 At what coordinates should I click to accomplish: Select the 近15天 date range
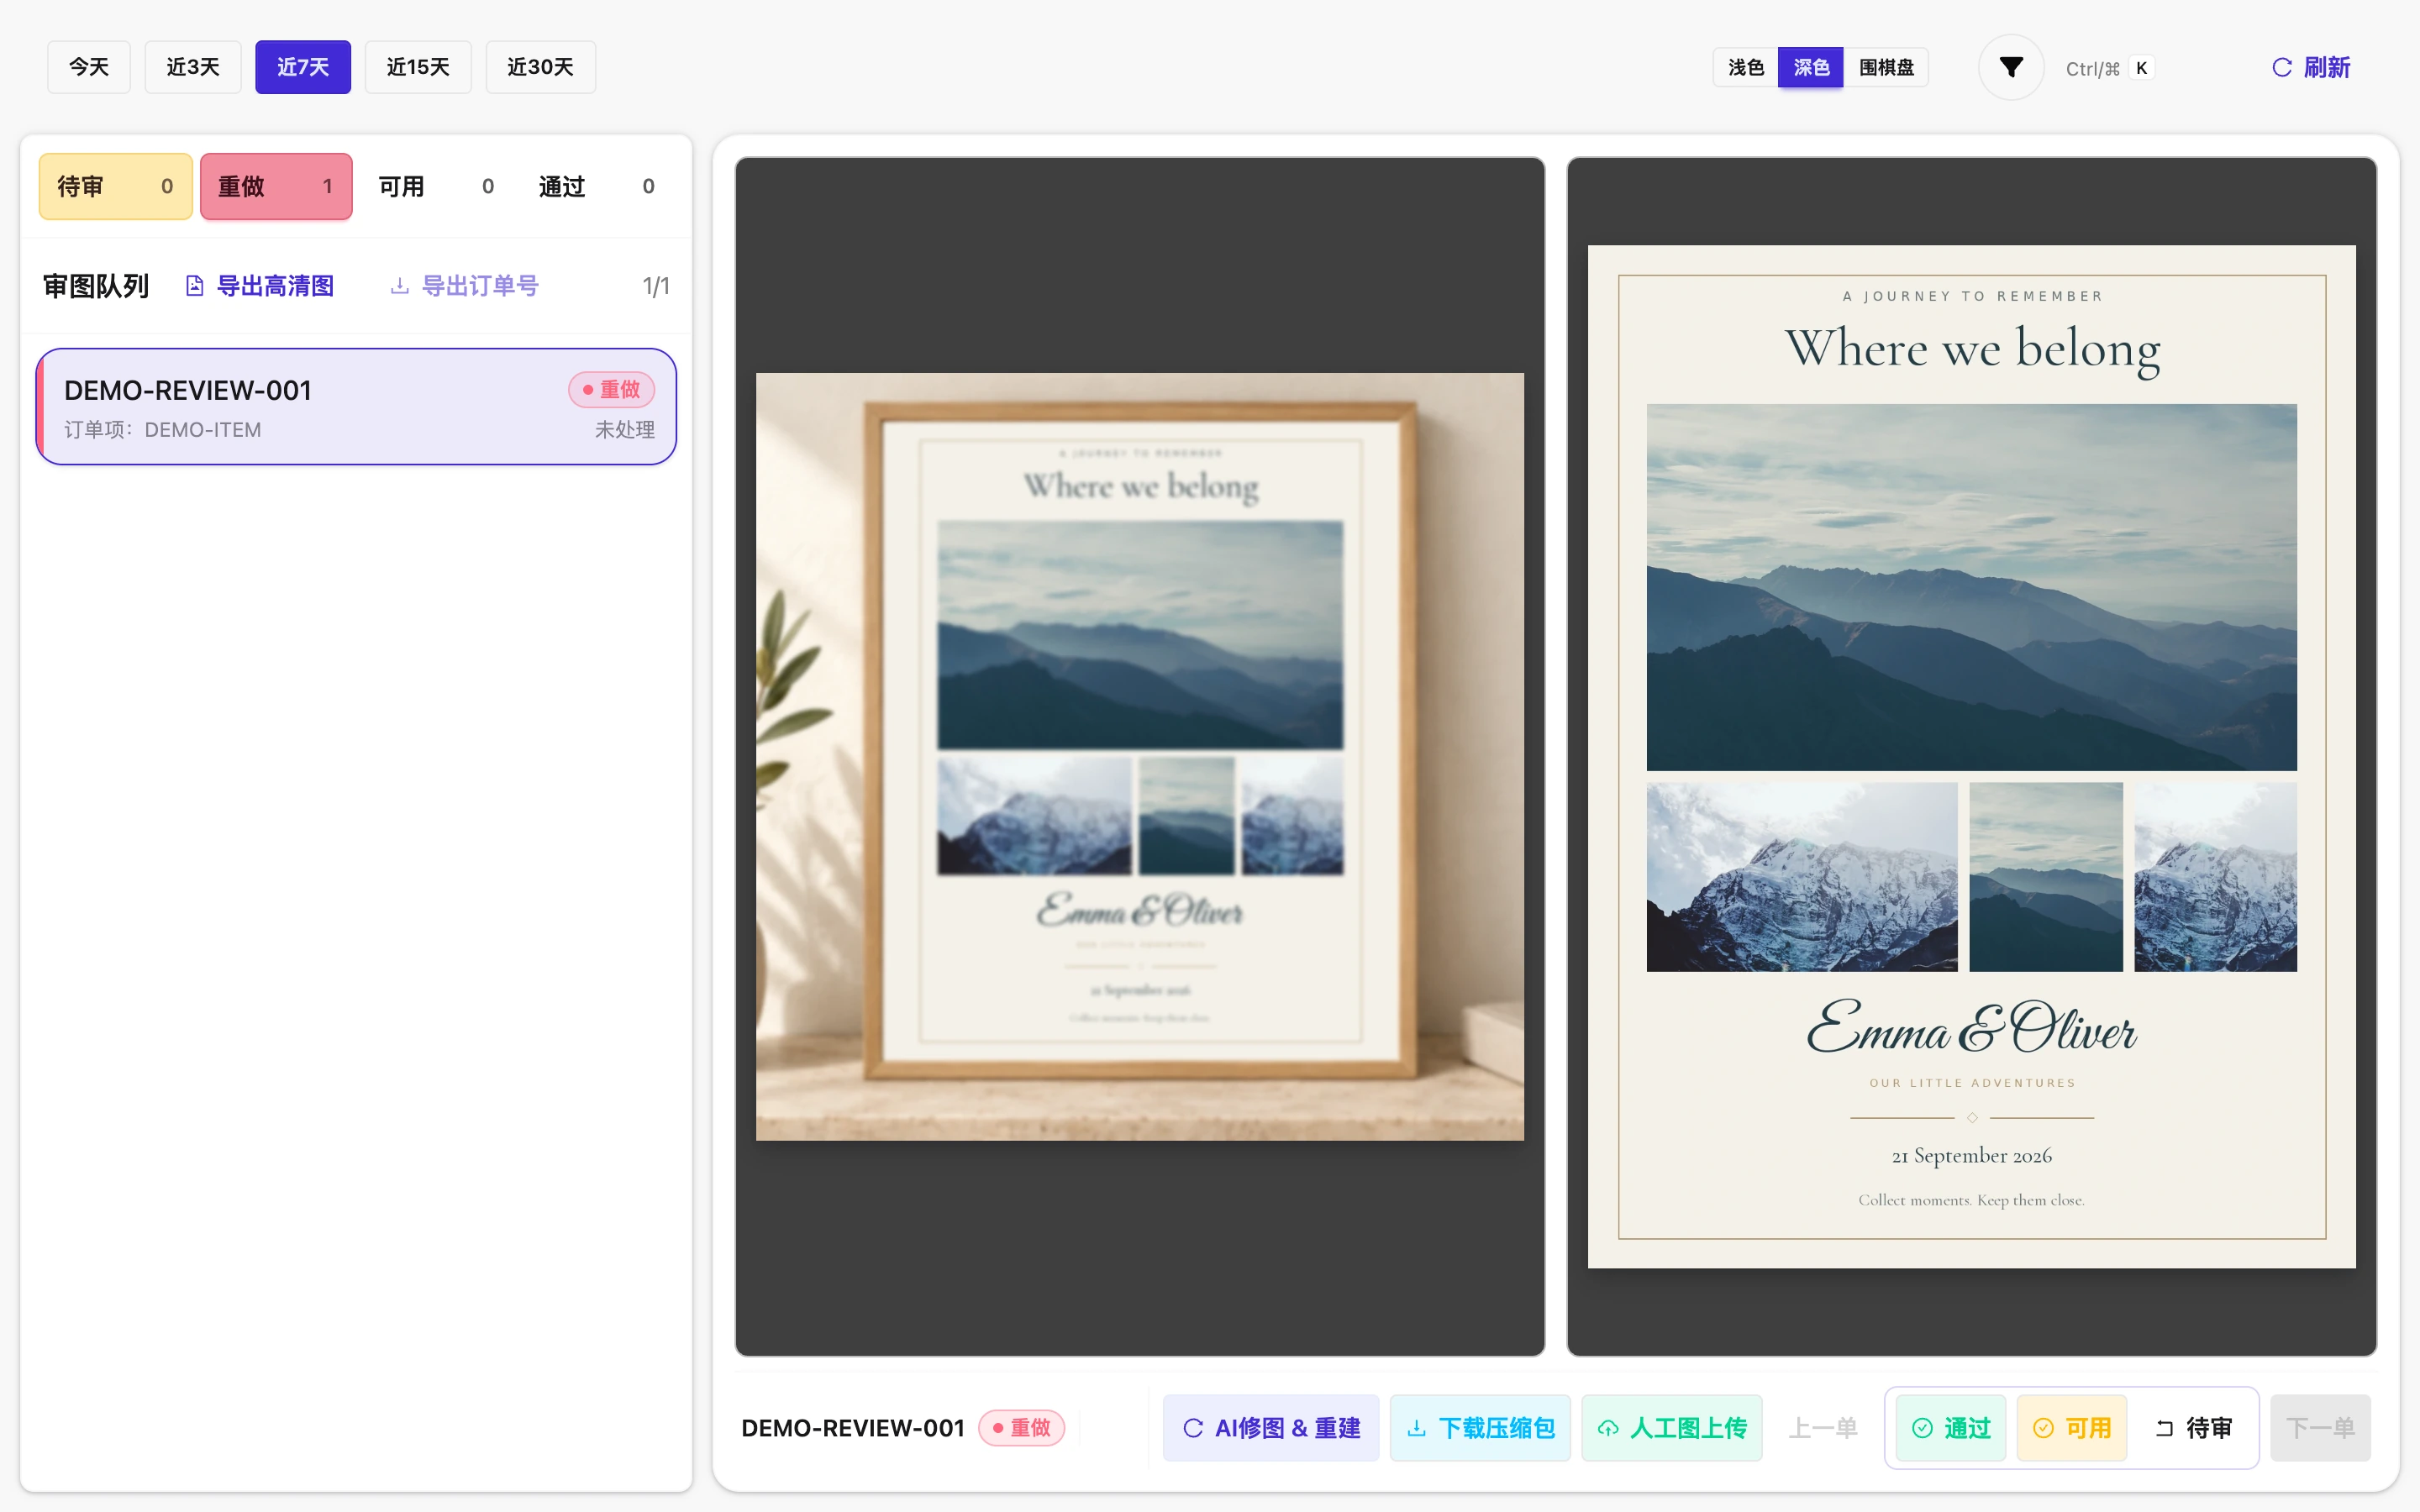418,67
